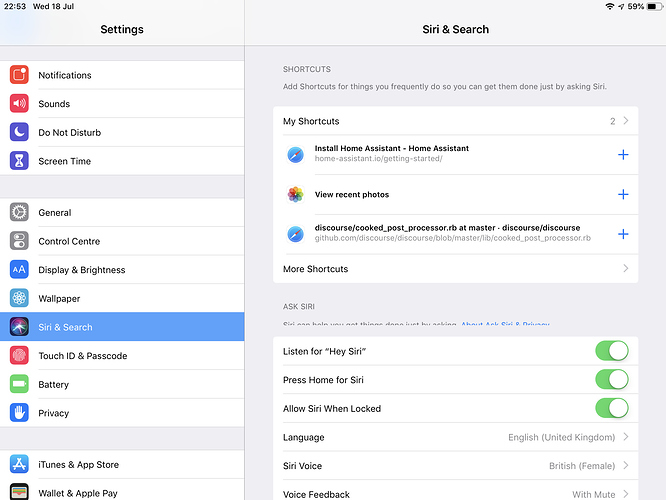This screenshot has width=666, height=500.
Task: Tap the Screen Time hourglass icon
Action: (x=19, y=161)
